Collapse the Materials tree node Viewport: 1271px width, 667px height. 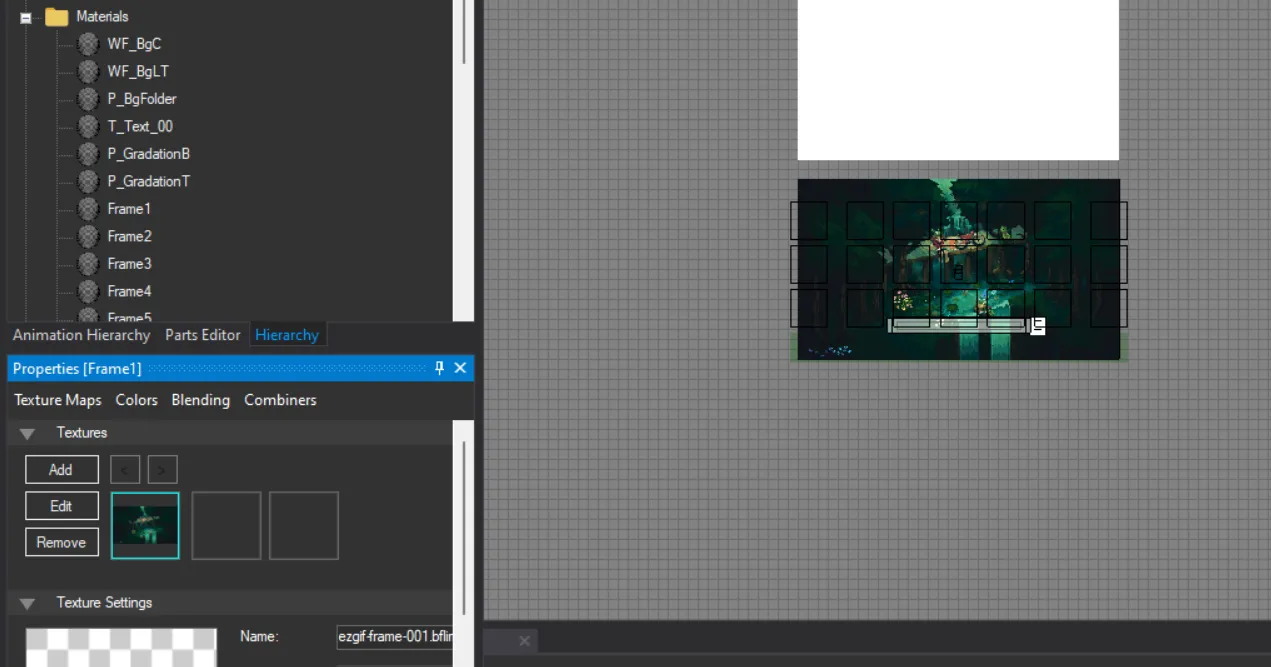tap(26, 18)
